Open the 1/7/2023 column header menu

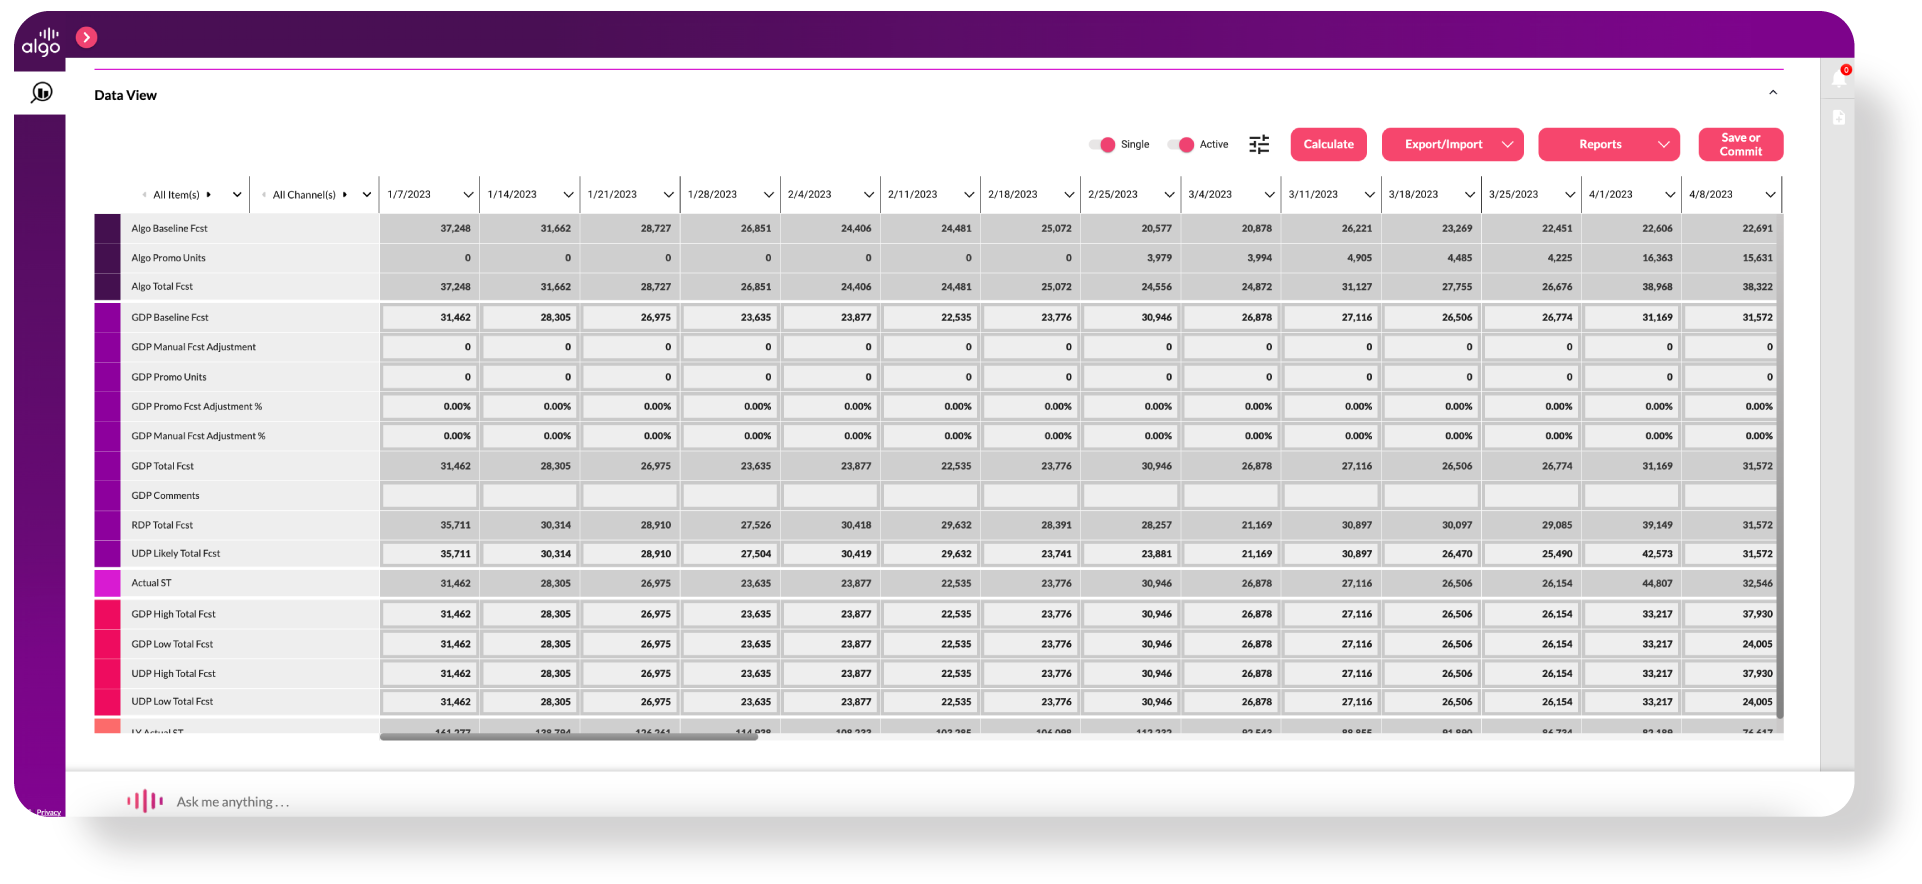click(468, 195)
